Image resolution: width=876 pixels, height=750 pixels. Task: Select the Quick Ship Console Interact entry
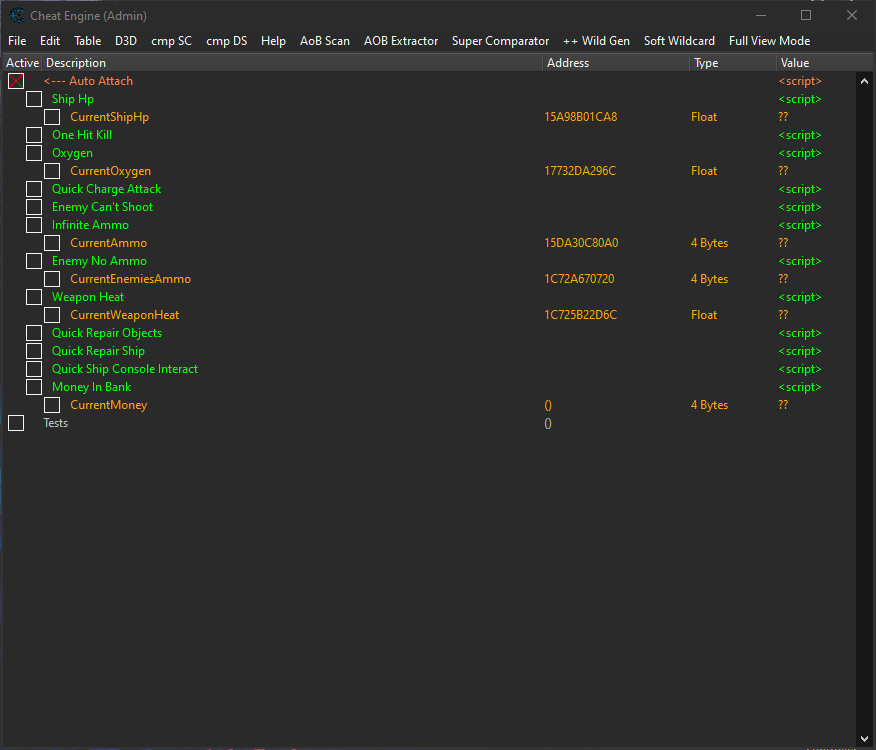click(x=125, y=369)
